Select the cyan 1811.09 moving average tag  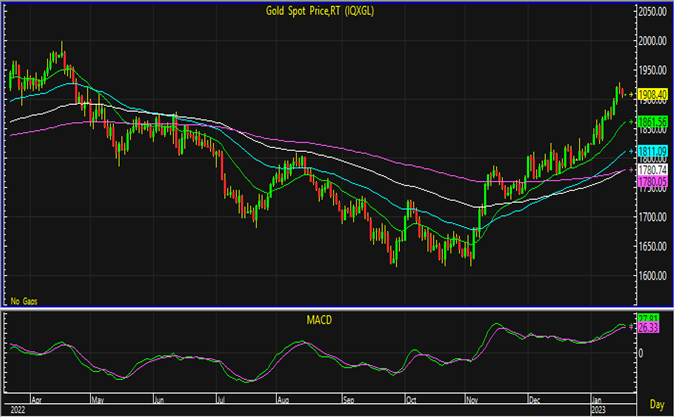653,151
